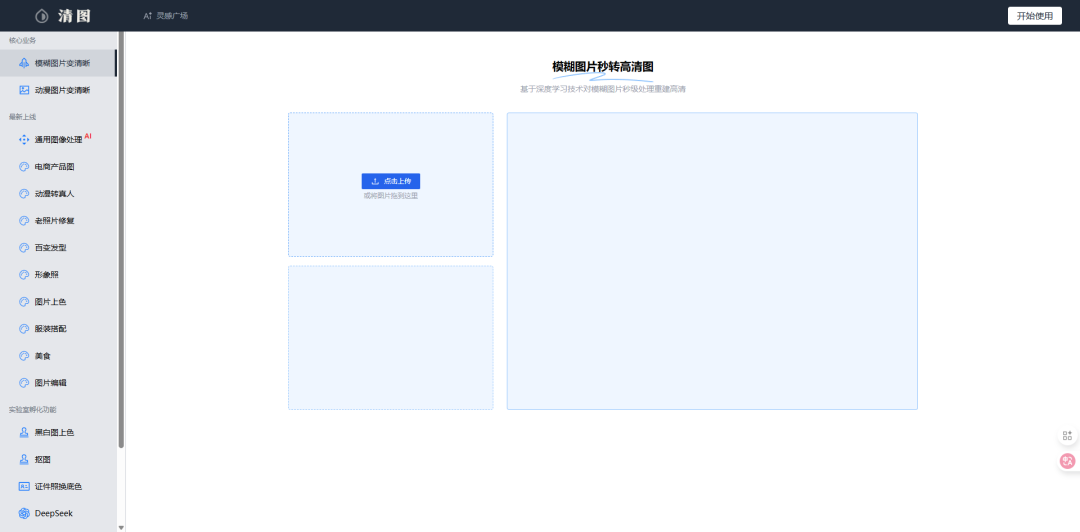Open the 图片上色 sidebar item
The height and width of the screenshot is (532, 1080).
[x=59, y=302]
